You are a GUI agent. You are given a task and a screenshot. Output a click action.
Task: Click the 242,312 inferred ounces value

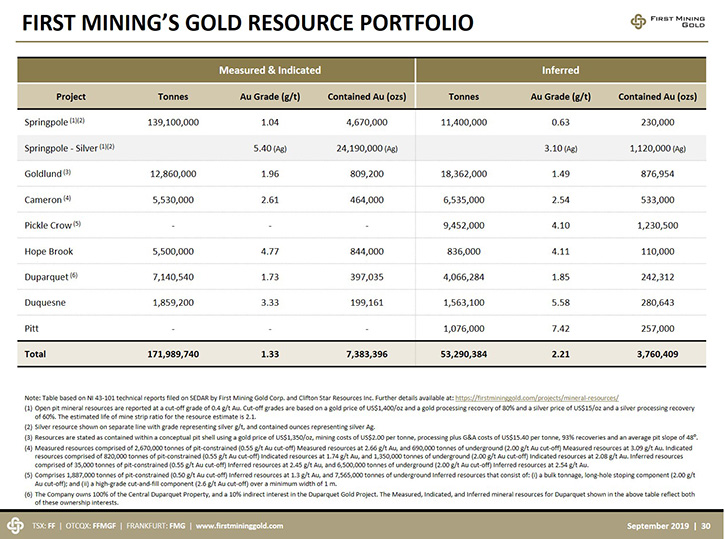point(657,277)
